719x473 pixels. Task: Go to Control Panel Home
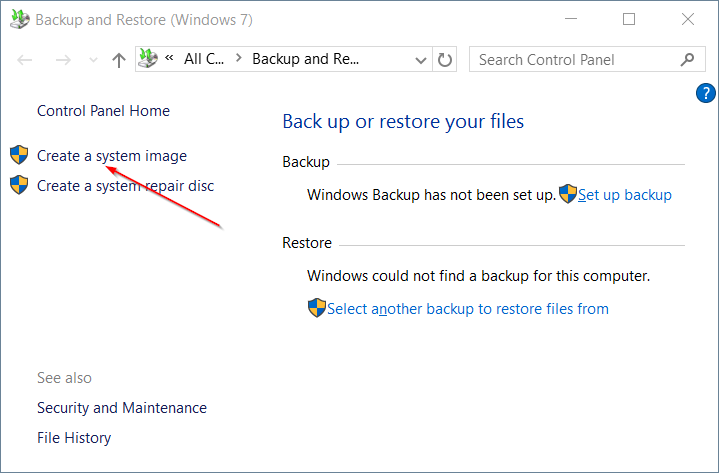point(103,111)
